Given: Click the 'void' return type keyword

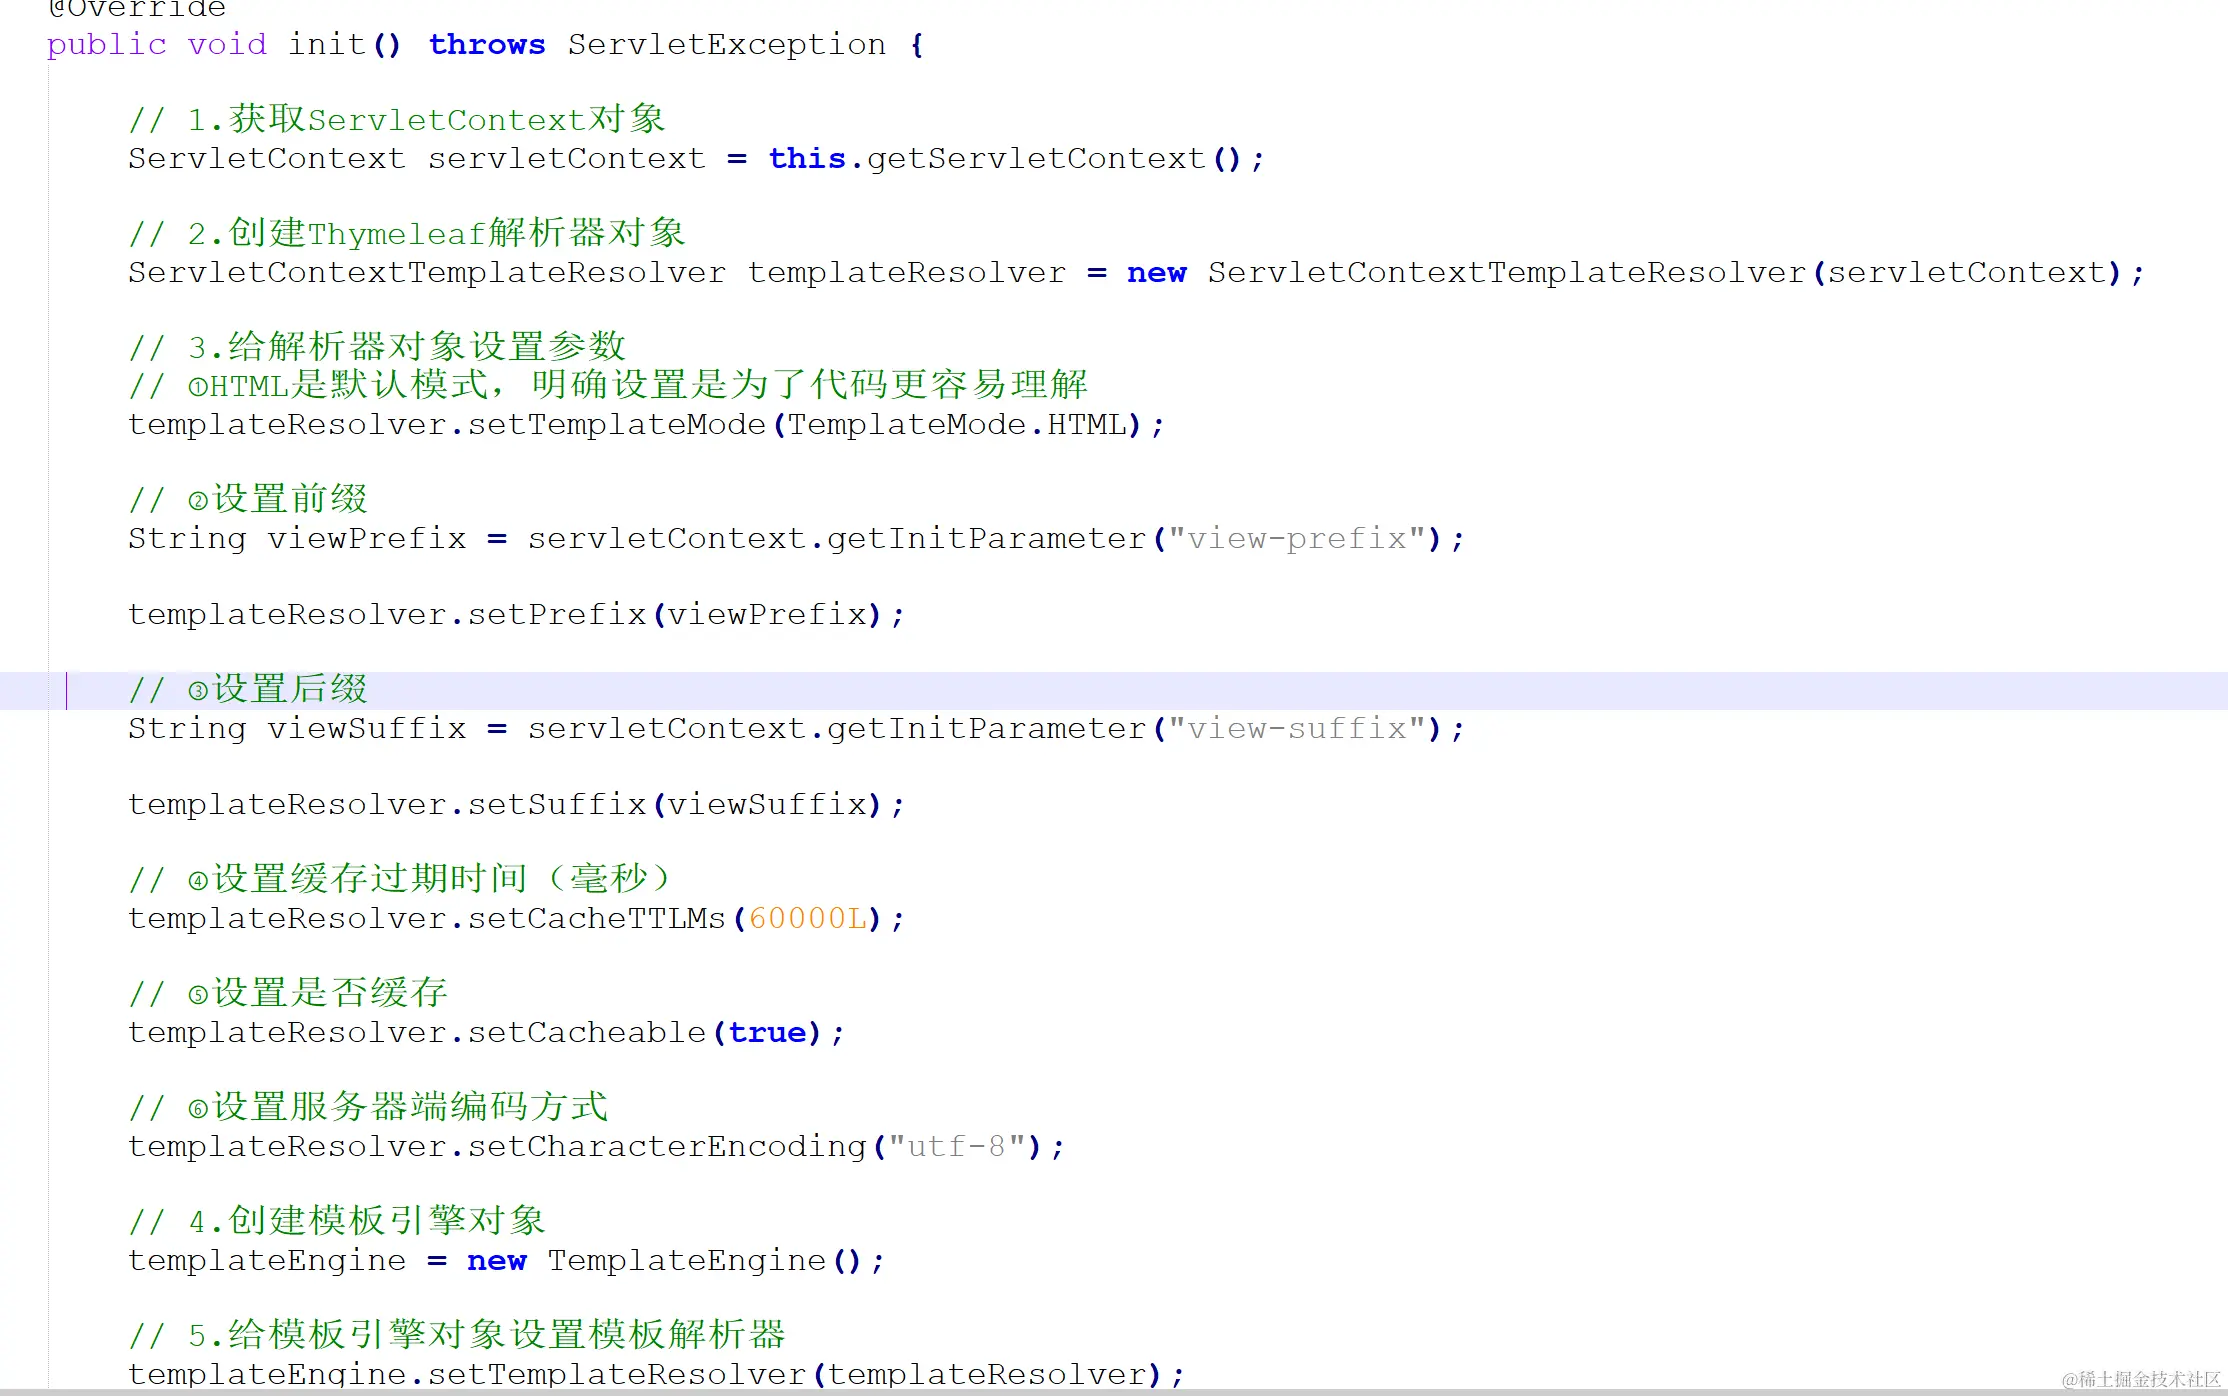Looking at the screenshot, I should (227, 45).
